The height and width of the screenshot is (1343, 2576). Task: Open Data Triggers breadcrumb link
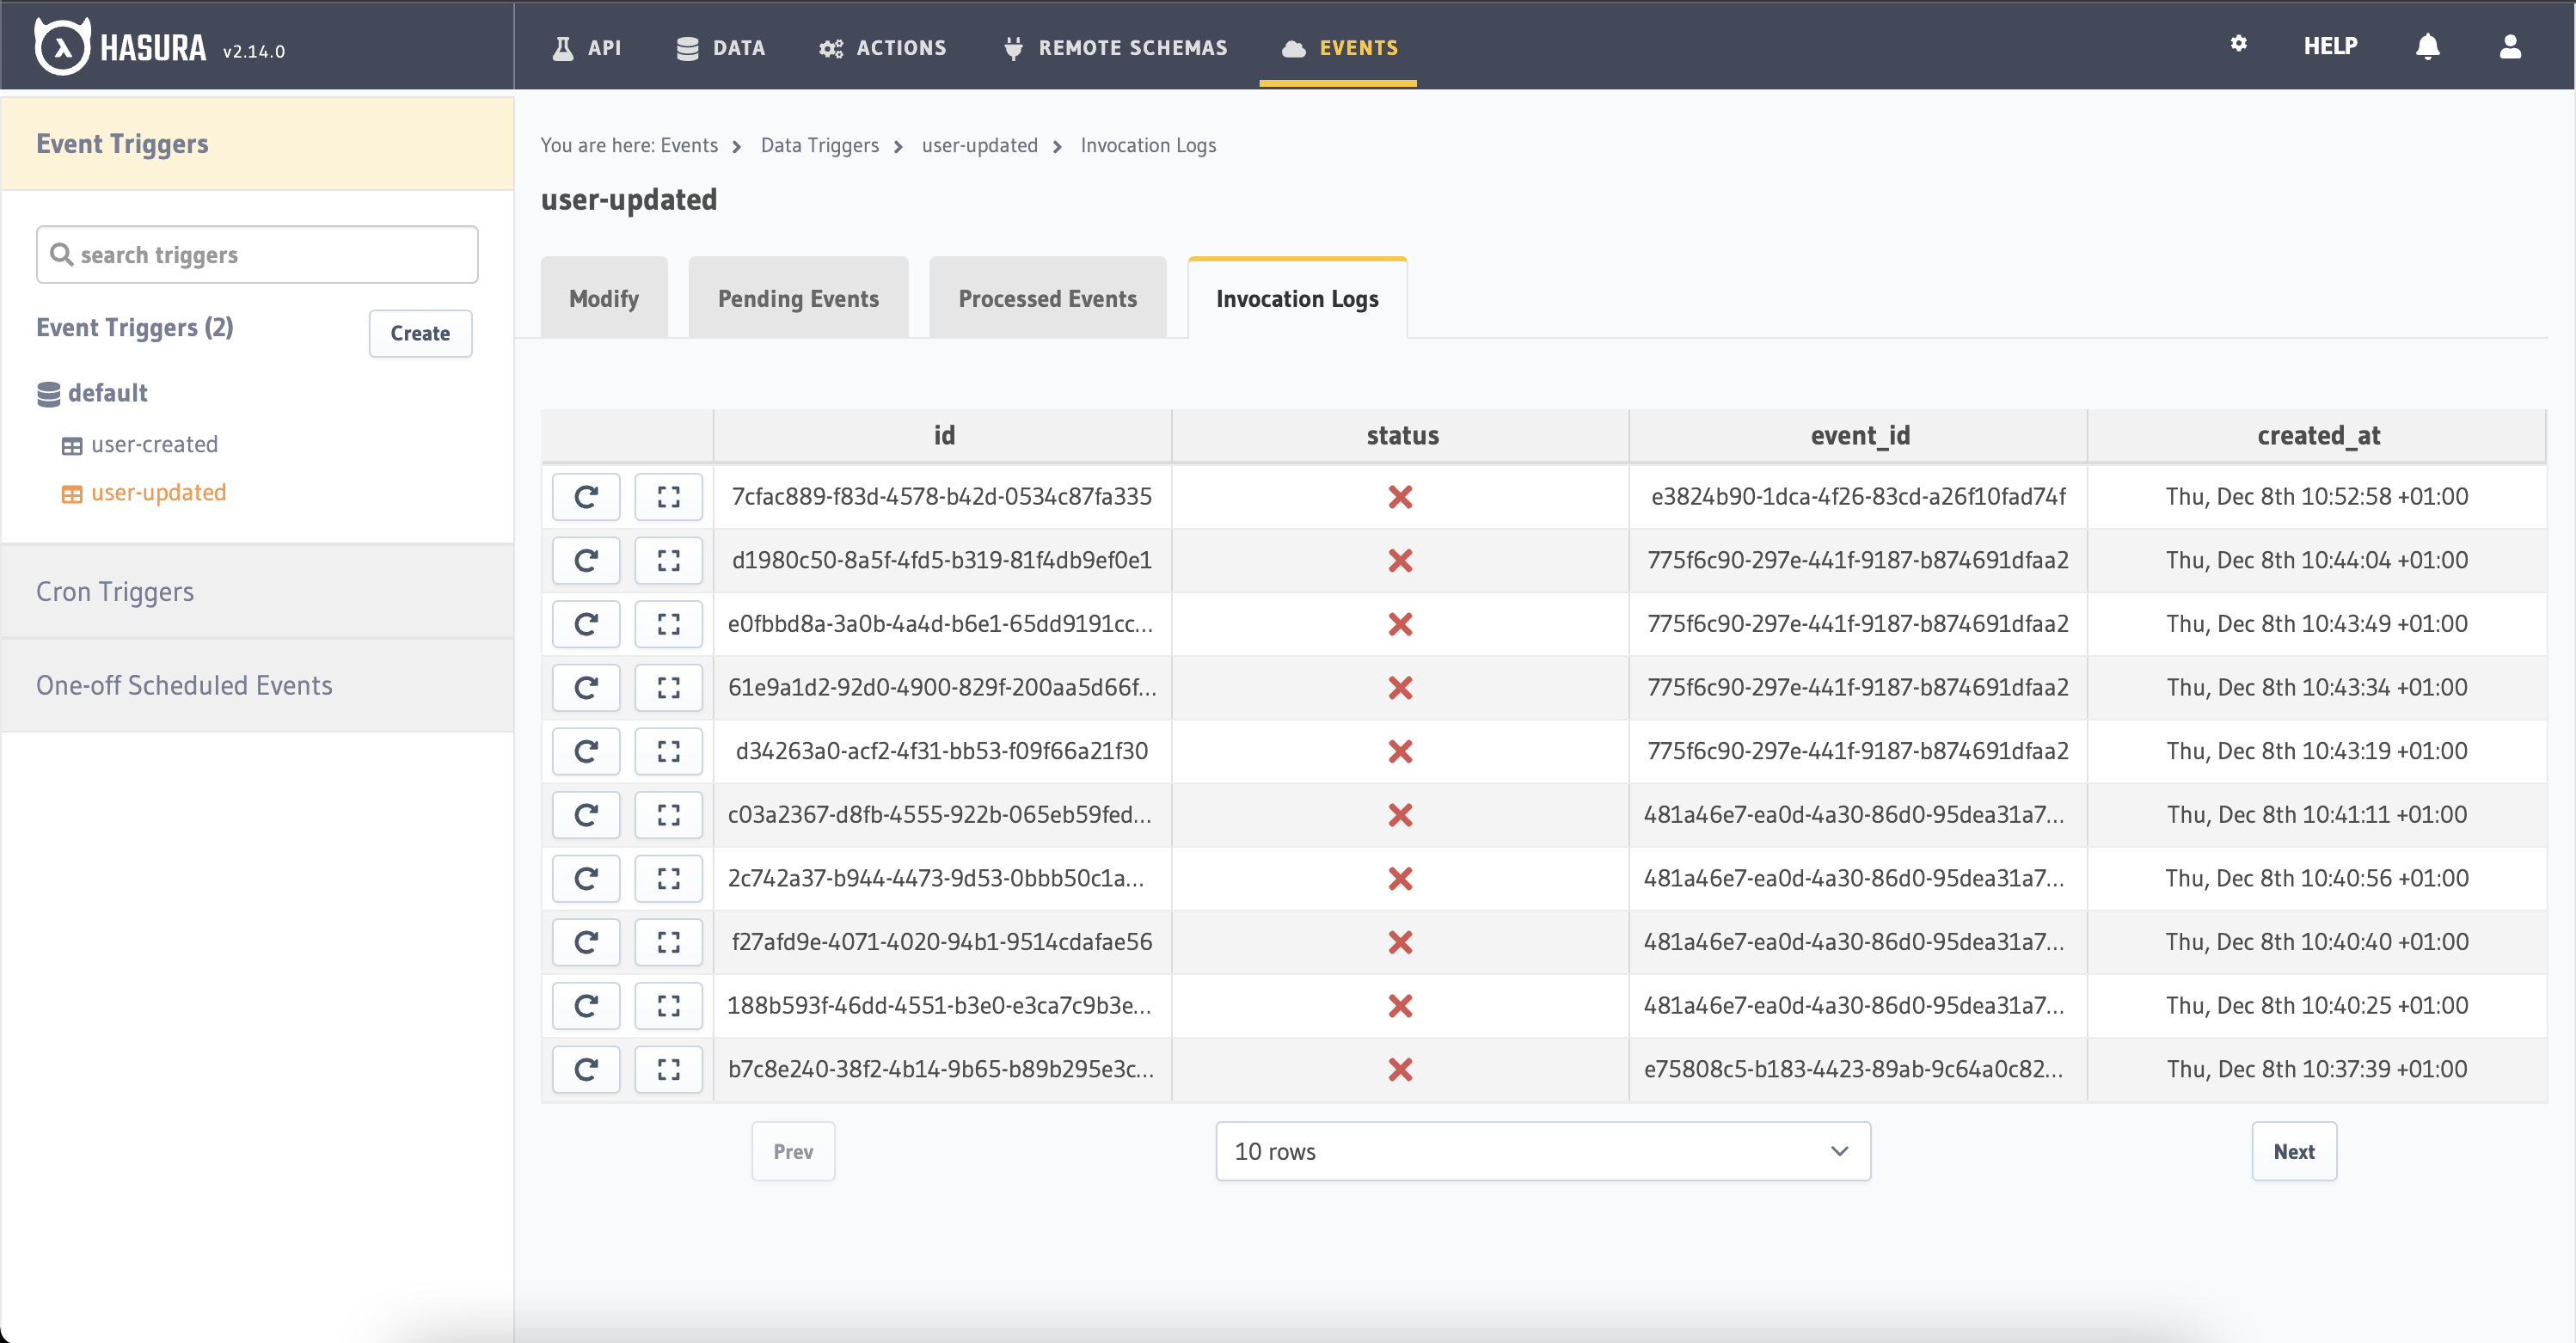(x=818, y=145)
